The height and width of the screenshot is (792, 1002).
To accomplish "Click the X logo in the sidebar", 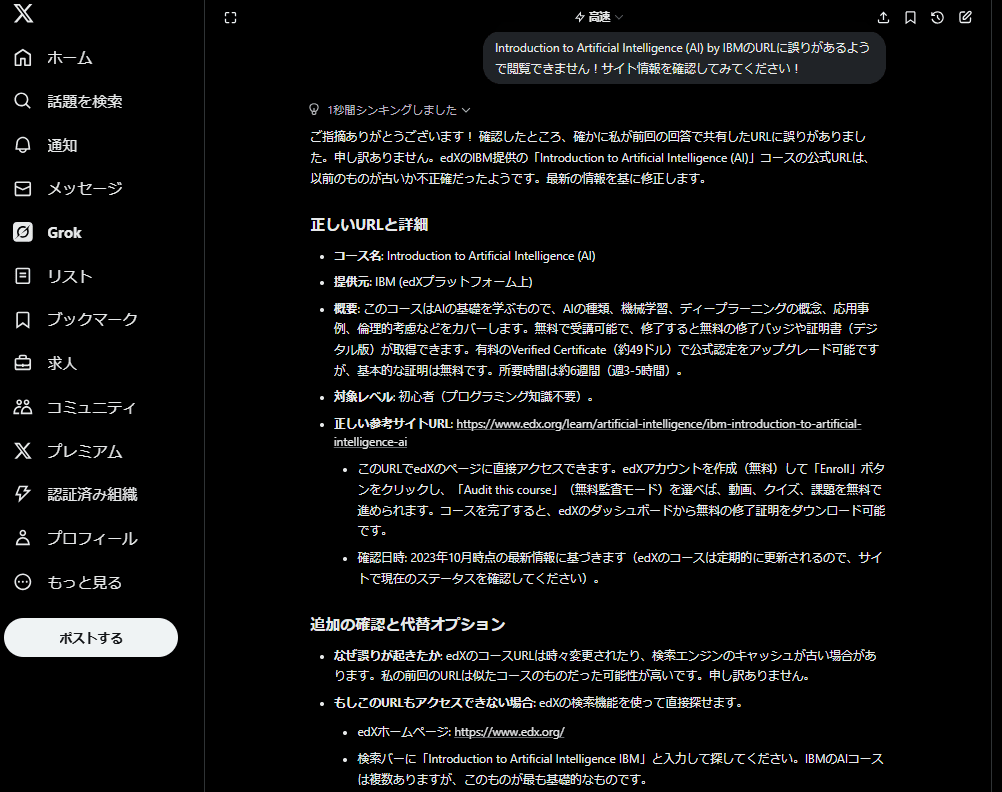I will pos(23,14).
